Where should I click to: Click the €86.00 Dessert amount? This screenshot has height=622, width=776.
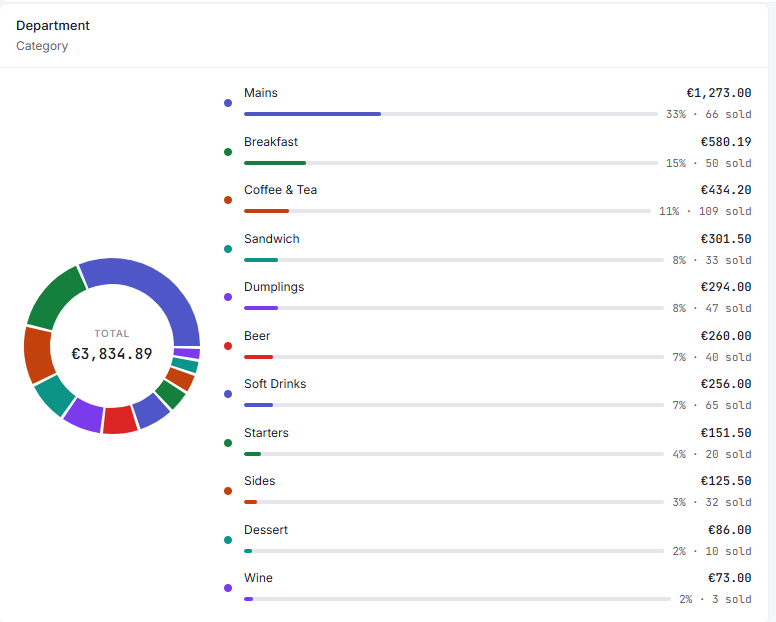coord(729,530)
